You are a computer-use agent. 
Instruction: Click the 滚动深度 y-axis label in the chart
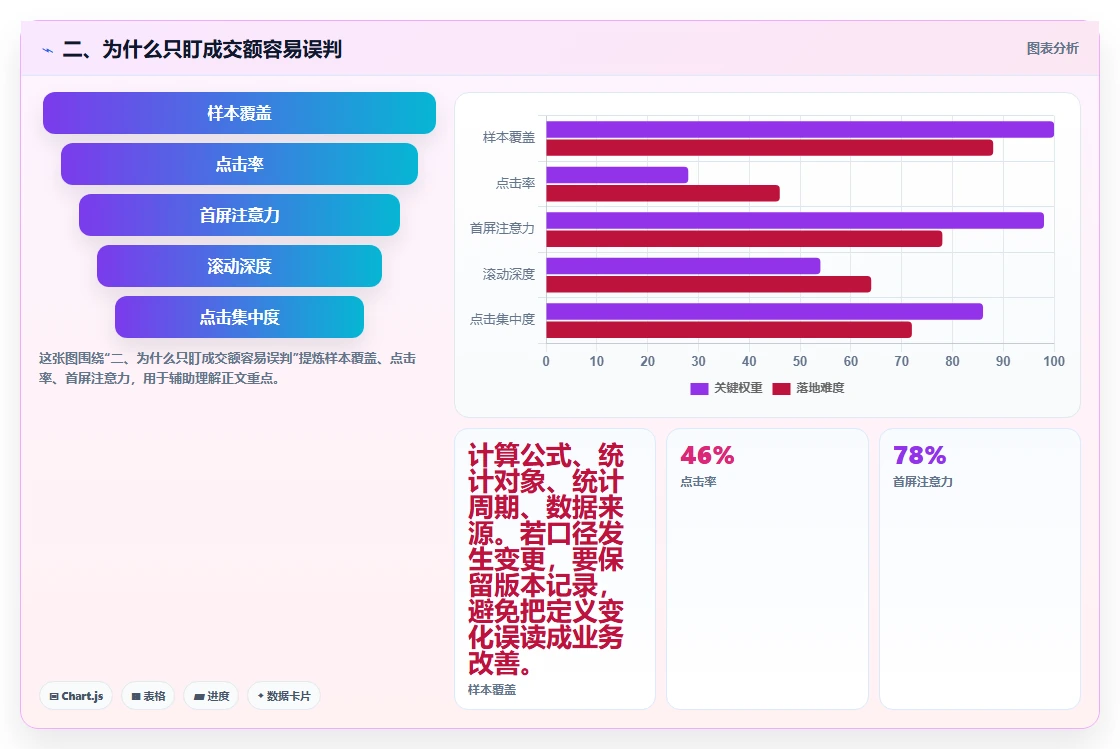(509, 274)
